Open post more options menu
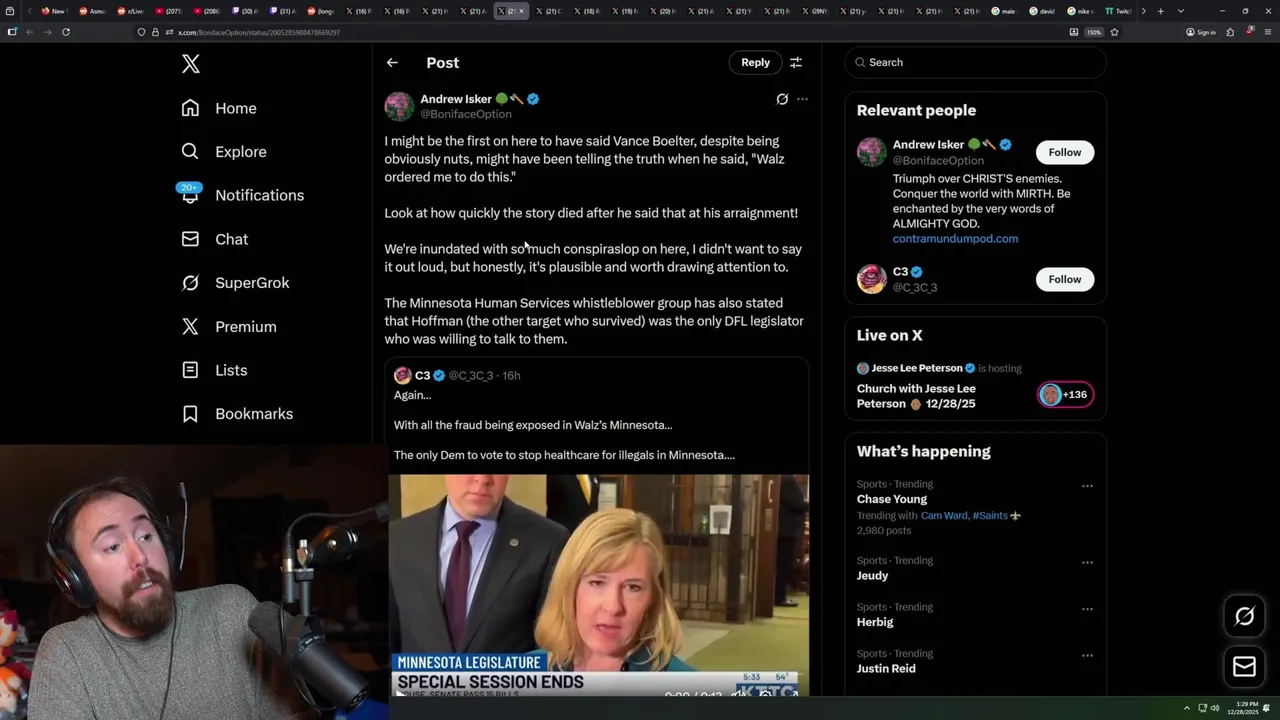Screen dimensions: 1280x720 (802, 99)
